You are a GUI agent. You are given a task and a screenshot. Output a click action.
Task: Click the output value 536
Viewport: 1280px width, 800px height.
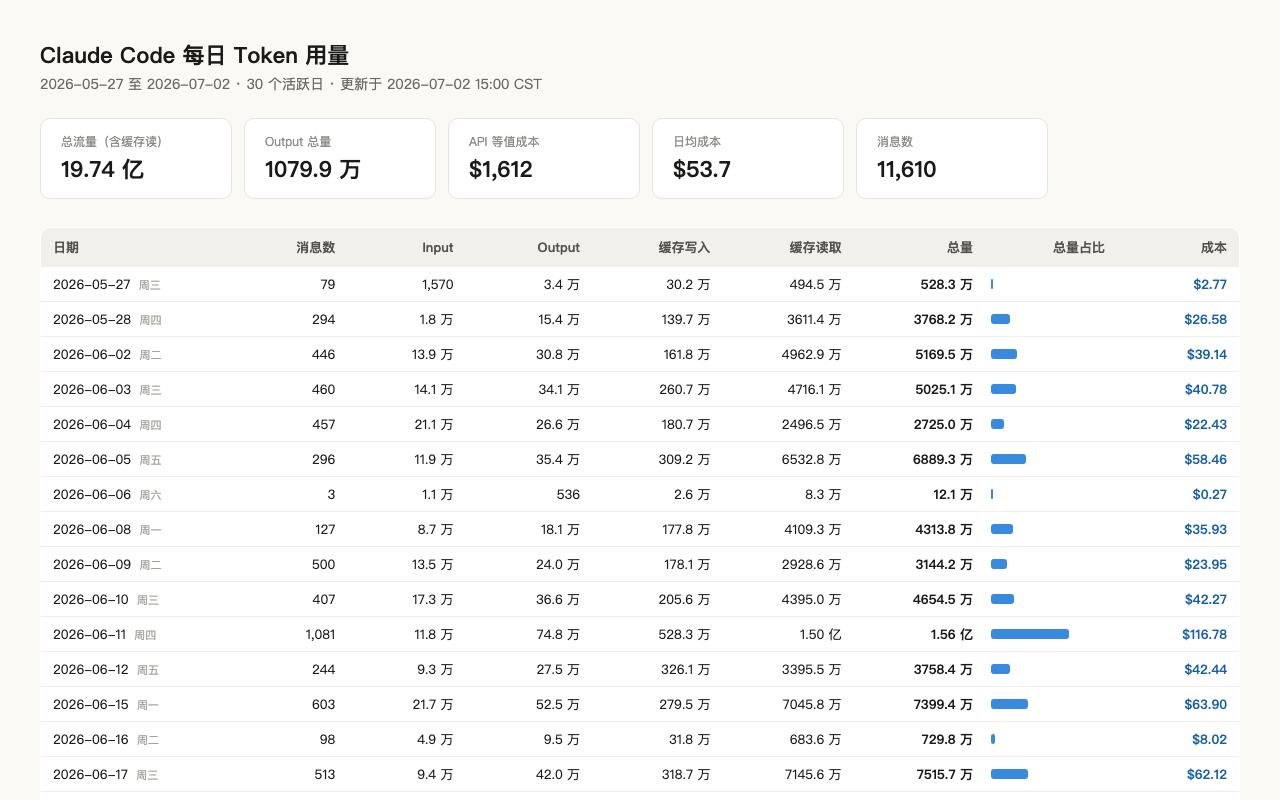569,494
